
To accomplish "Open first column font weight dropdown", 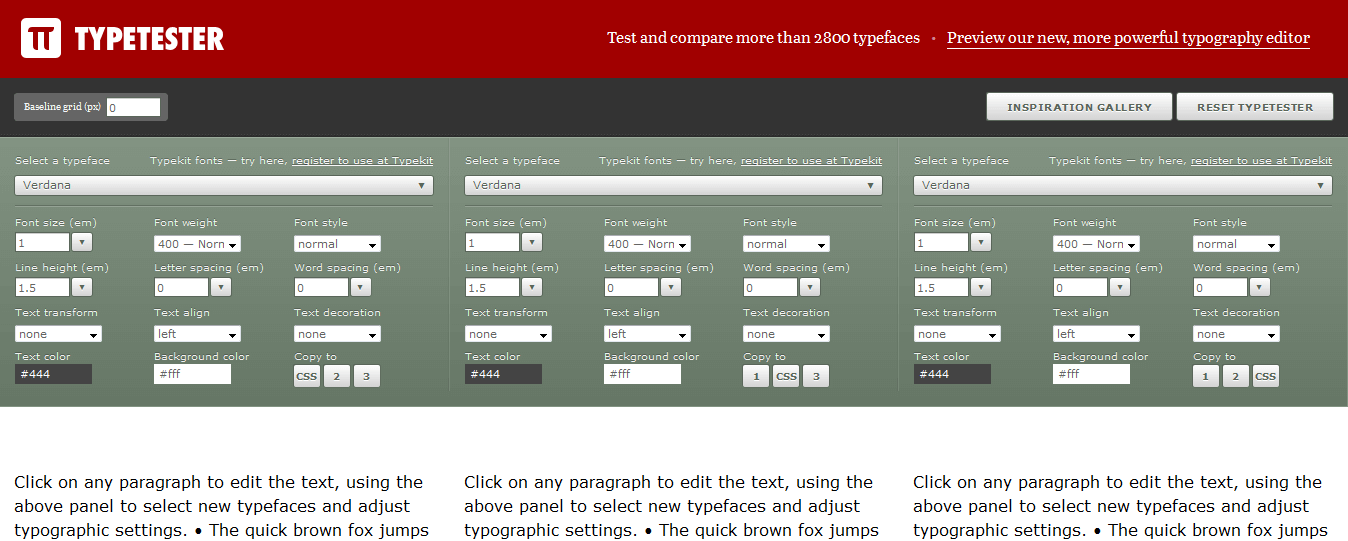I will [x=198, y=244].
